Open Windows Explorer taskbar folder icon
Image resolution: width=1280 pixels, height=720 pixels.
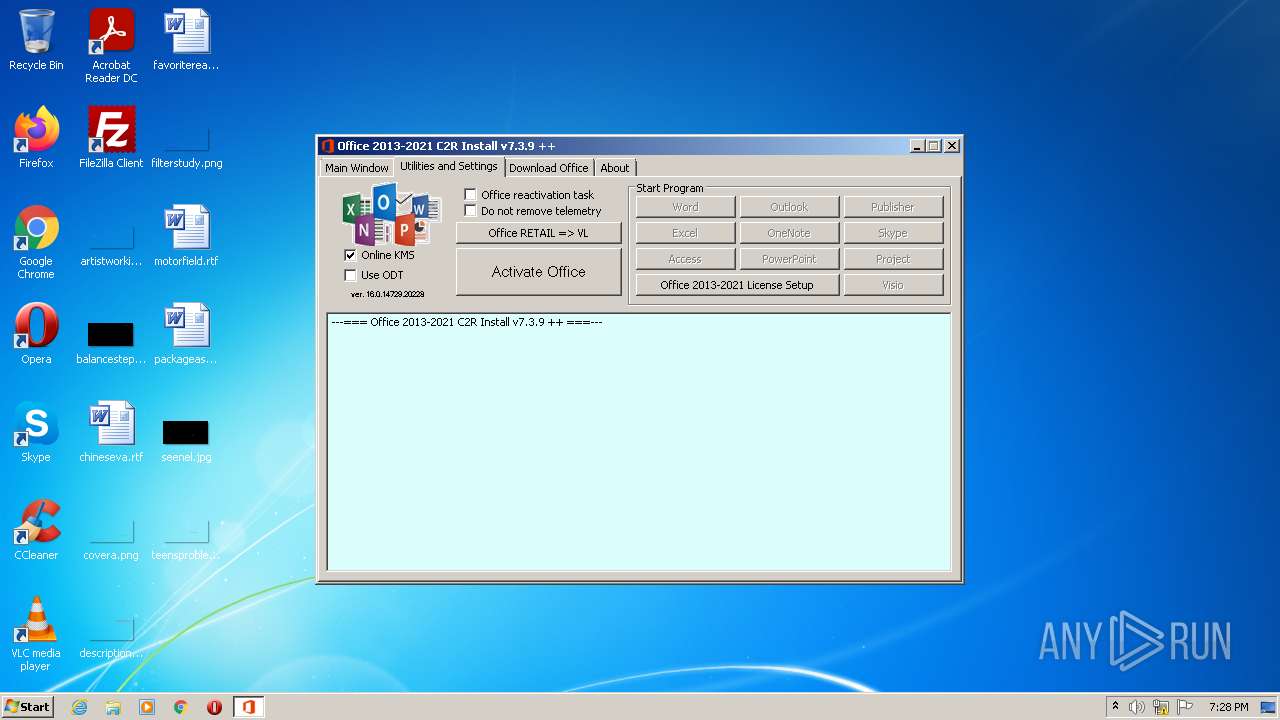[x=113, y=707]
